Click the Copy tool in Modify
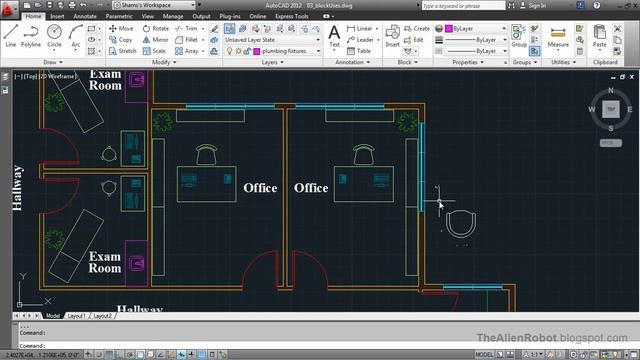The image size is (640, 360). click(121, 40)
